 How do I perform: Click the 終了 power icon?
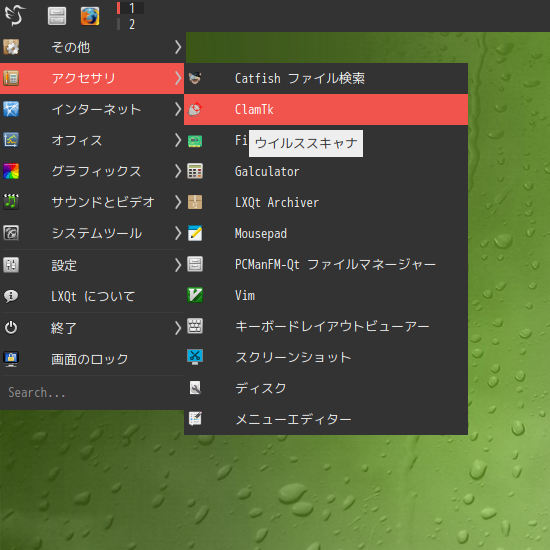tap(11, 328)
